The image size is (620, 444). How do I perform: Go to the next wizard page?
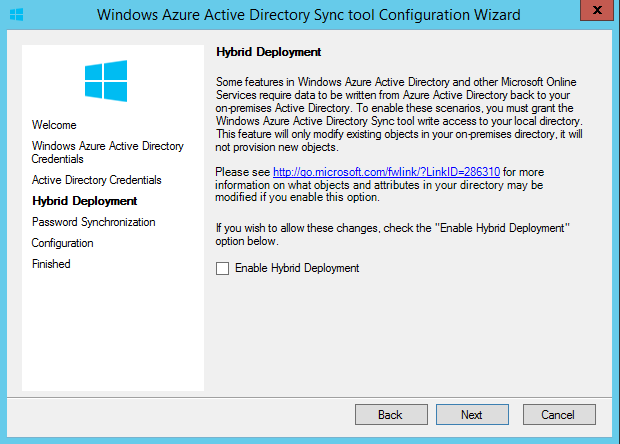coord(472,414)
